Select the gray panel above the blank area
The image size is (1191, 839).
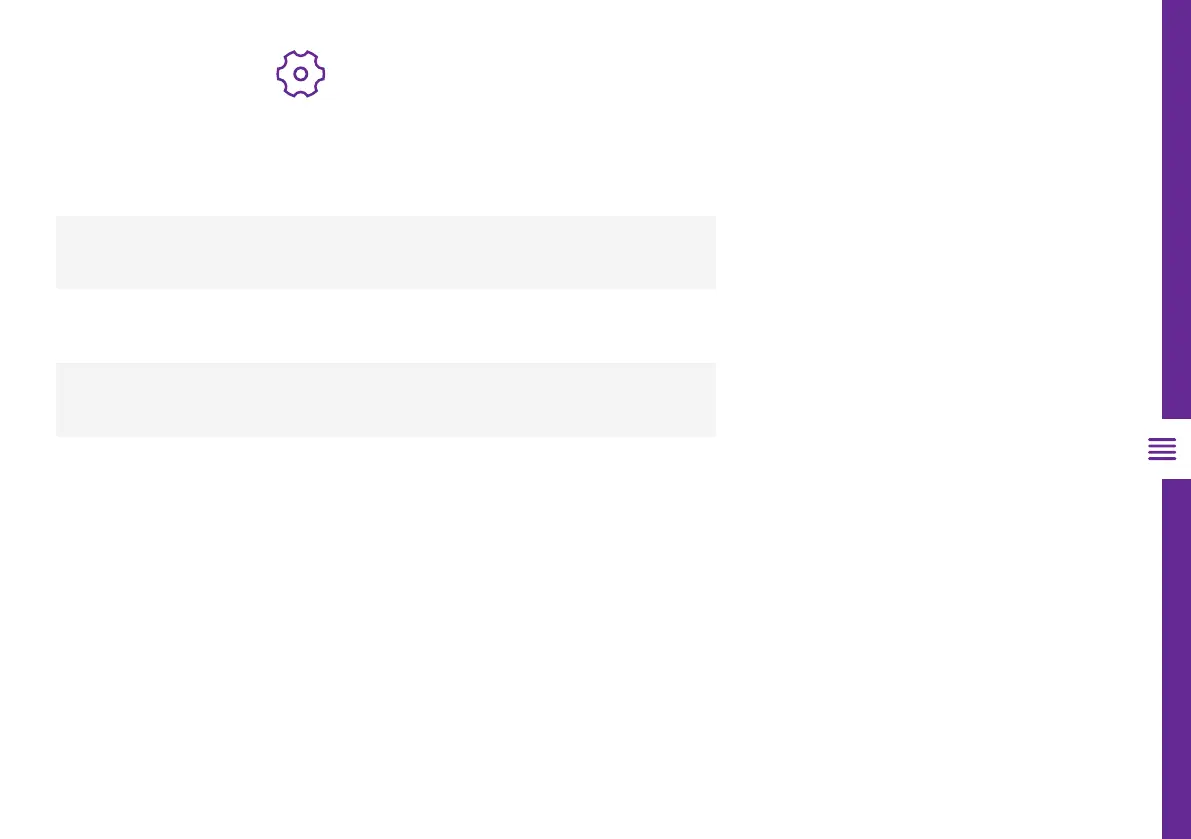pyautogui.click(x=385, y=399)
